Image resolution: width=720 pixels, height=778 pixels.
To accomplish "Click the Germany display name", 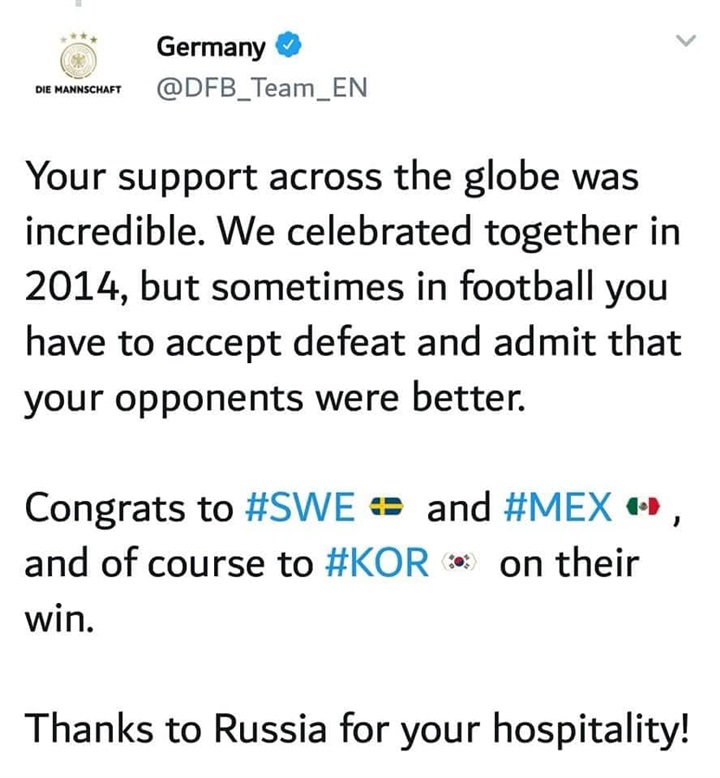I will pos(211,48).
